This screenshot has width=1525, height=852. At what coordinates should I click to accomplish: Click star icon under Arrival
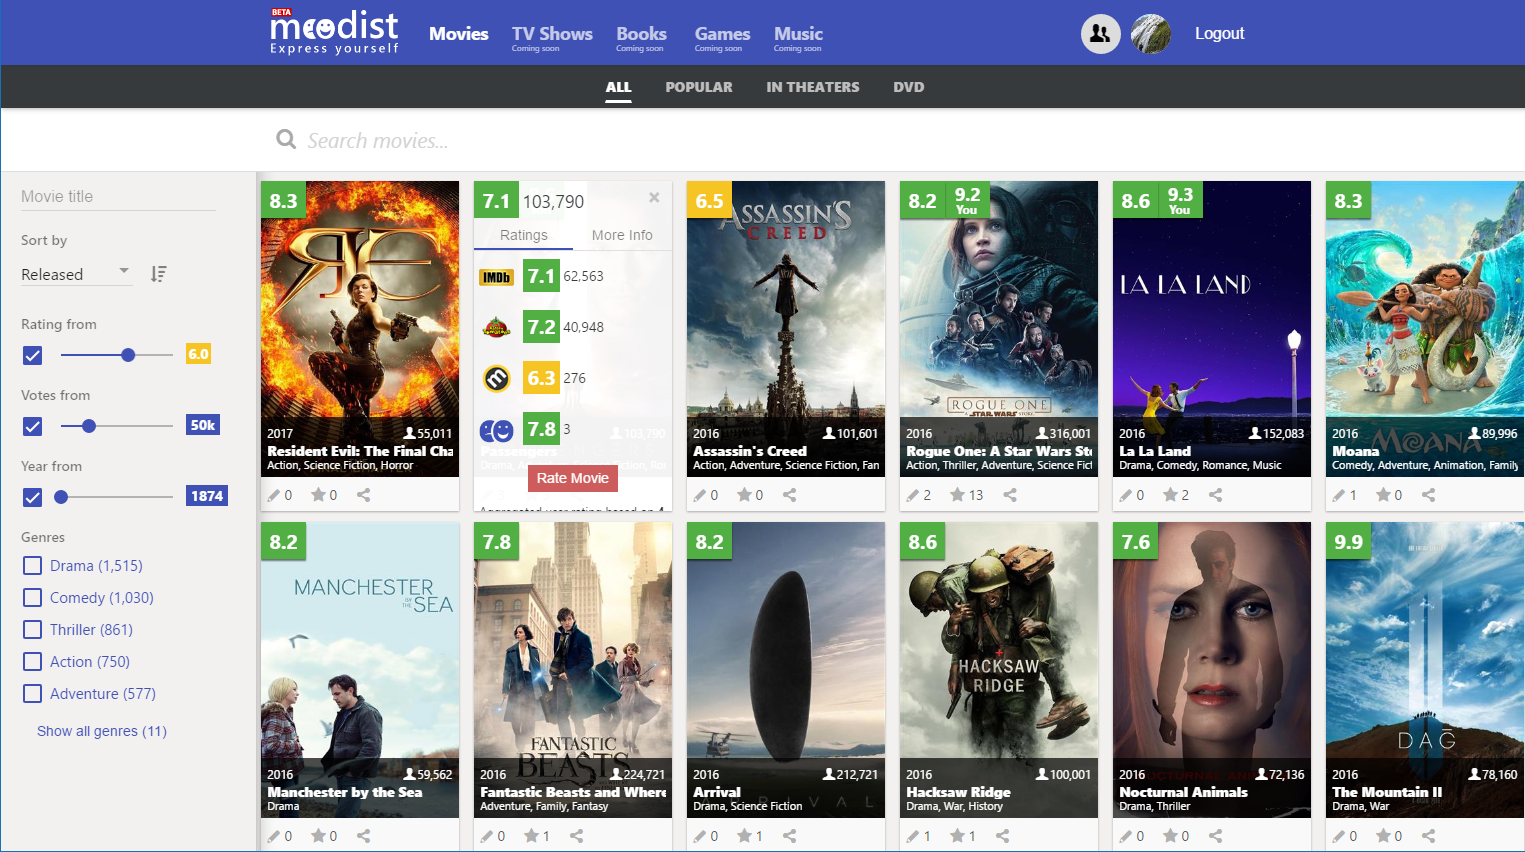pyautogui.click(x=744, y=836)
